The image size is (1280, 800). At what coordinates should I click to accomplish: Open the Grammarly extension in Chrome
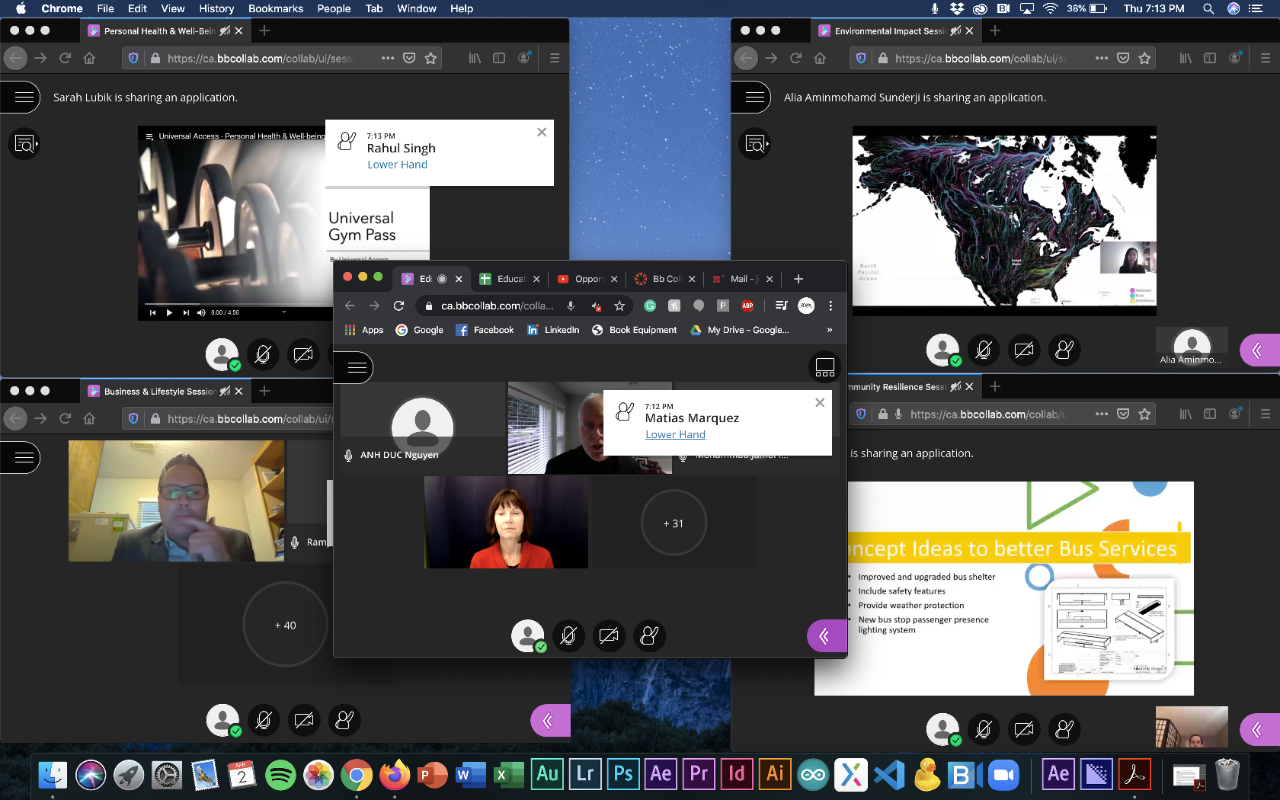tap(650, 306)
